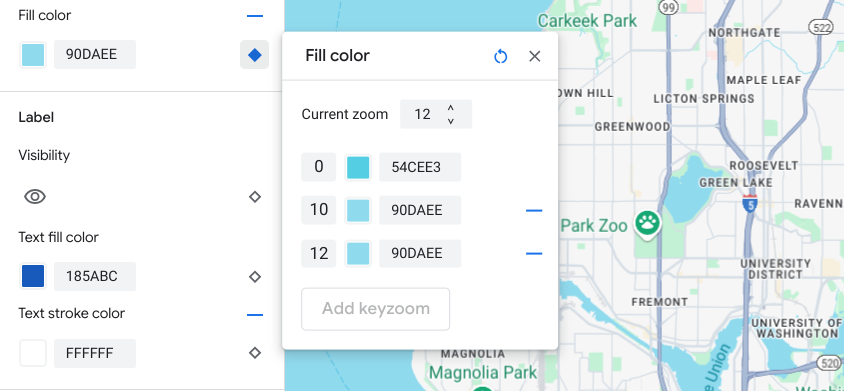844x391 pixels.
Task: Open color swatch for zoom 10 keyzoom
Action: [358, 211]
